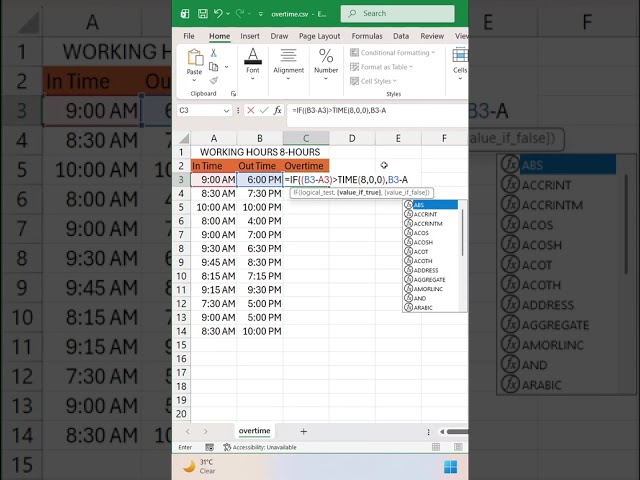Click cell with 7:30 PM in row 4

click(260, 193)
